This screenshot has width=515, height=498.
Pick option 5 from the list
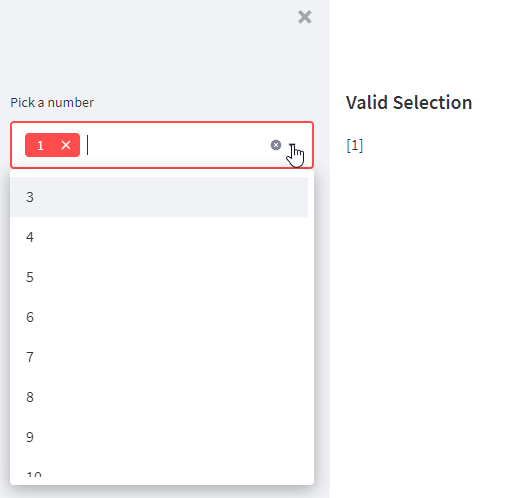click(159, 277)
